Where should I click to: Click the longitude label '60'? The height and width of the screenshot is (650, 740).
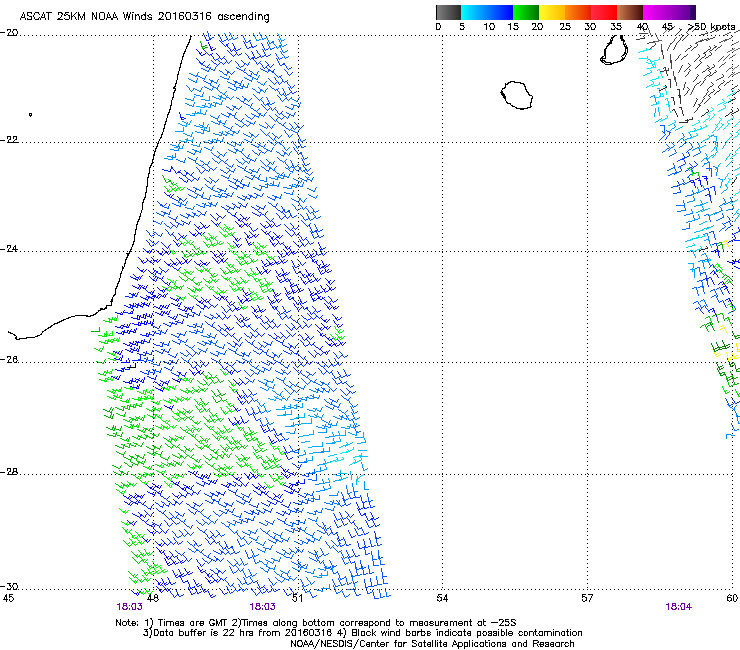pos(732,599)
